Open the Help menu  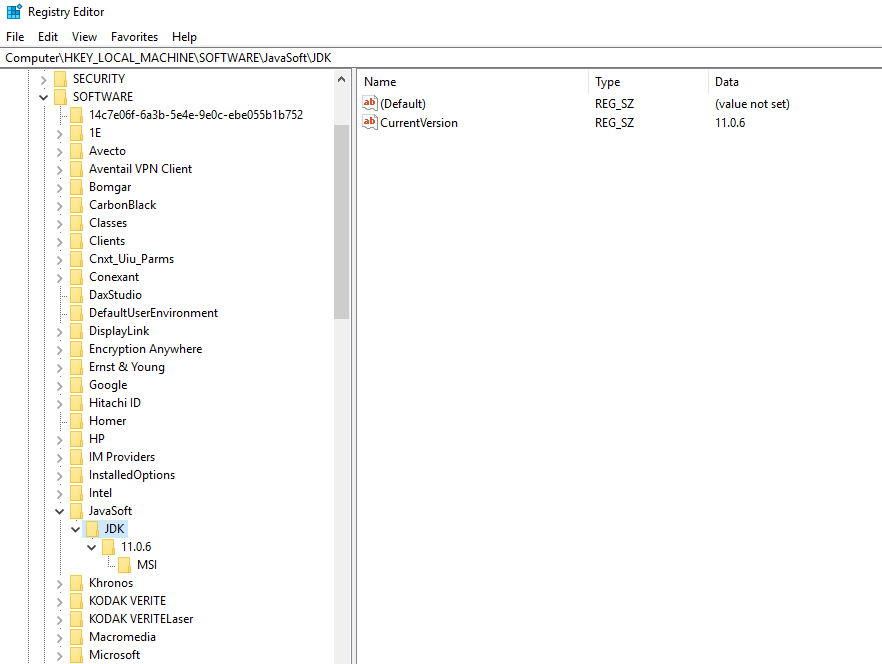click(184, 37)
